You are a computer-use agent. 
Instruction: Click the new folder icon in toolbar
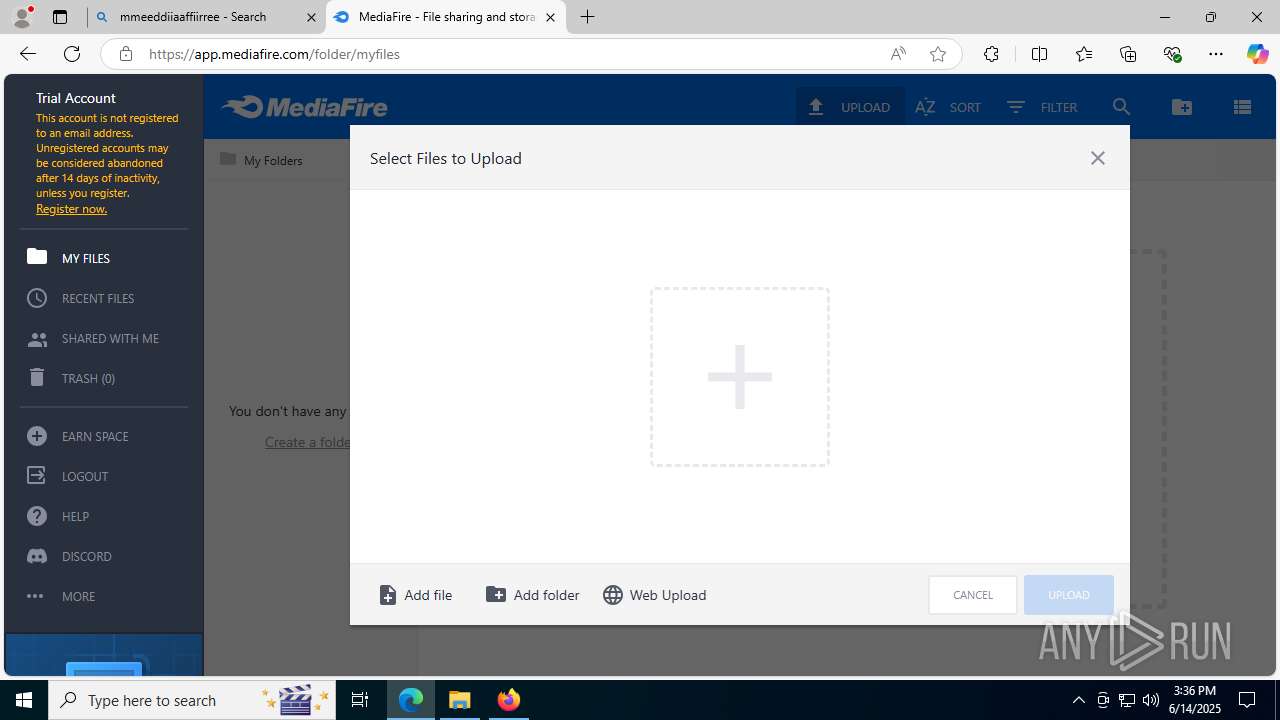click(x=1182, y=107)
